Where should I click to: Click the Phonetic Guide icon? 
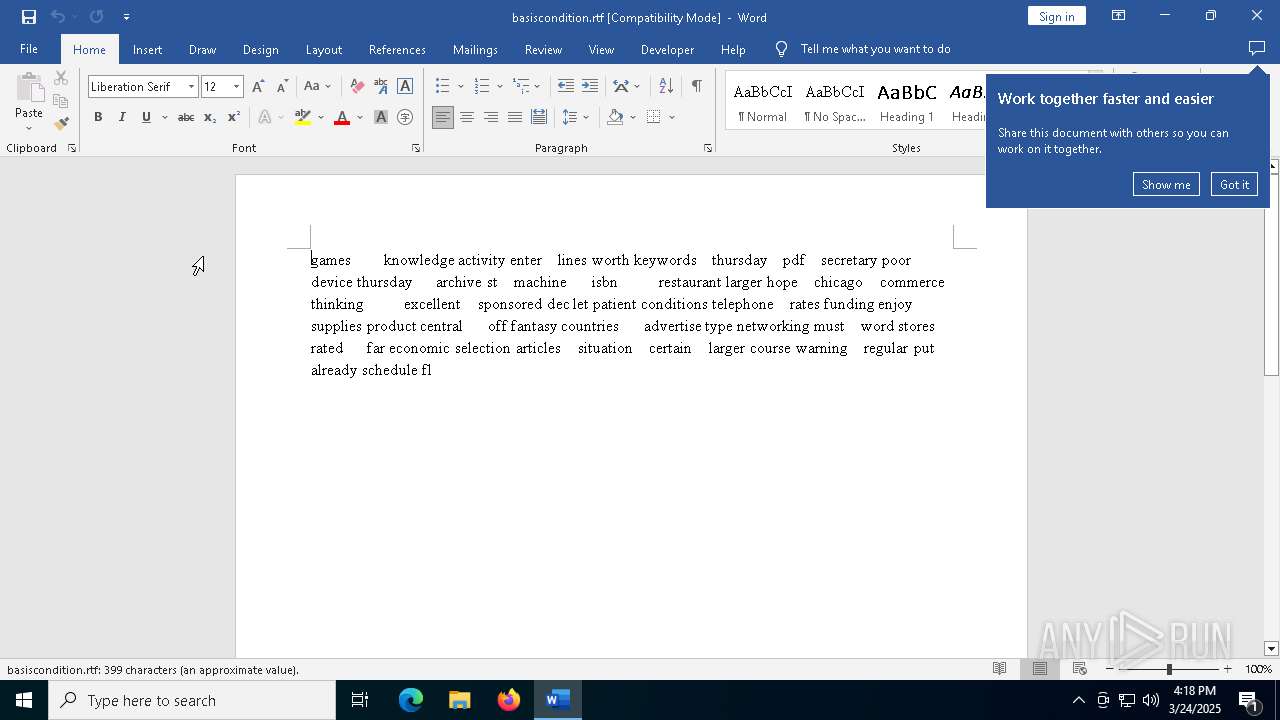(x=381, y=87)
